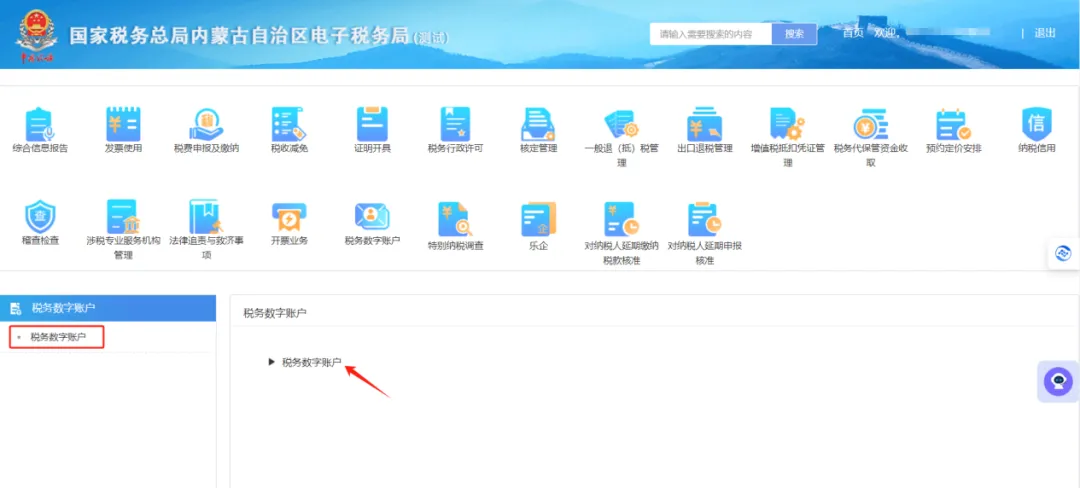This screenshot has width=1080, height=488.
Task: Select 税务数字账户 item in the left sidebar
Action: click(x=56, y=337)
